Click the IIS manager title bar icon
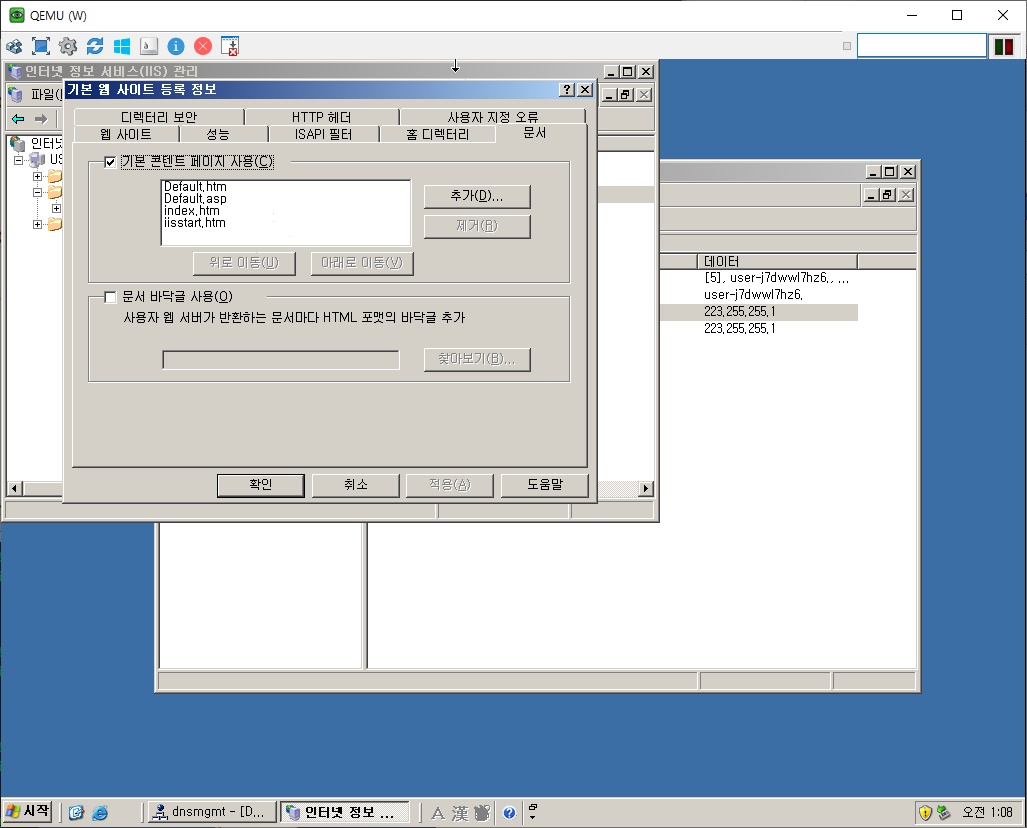The image size is (1027, 828). click(14, 71)
